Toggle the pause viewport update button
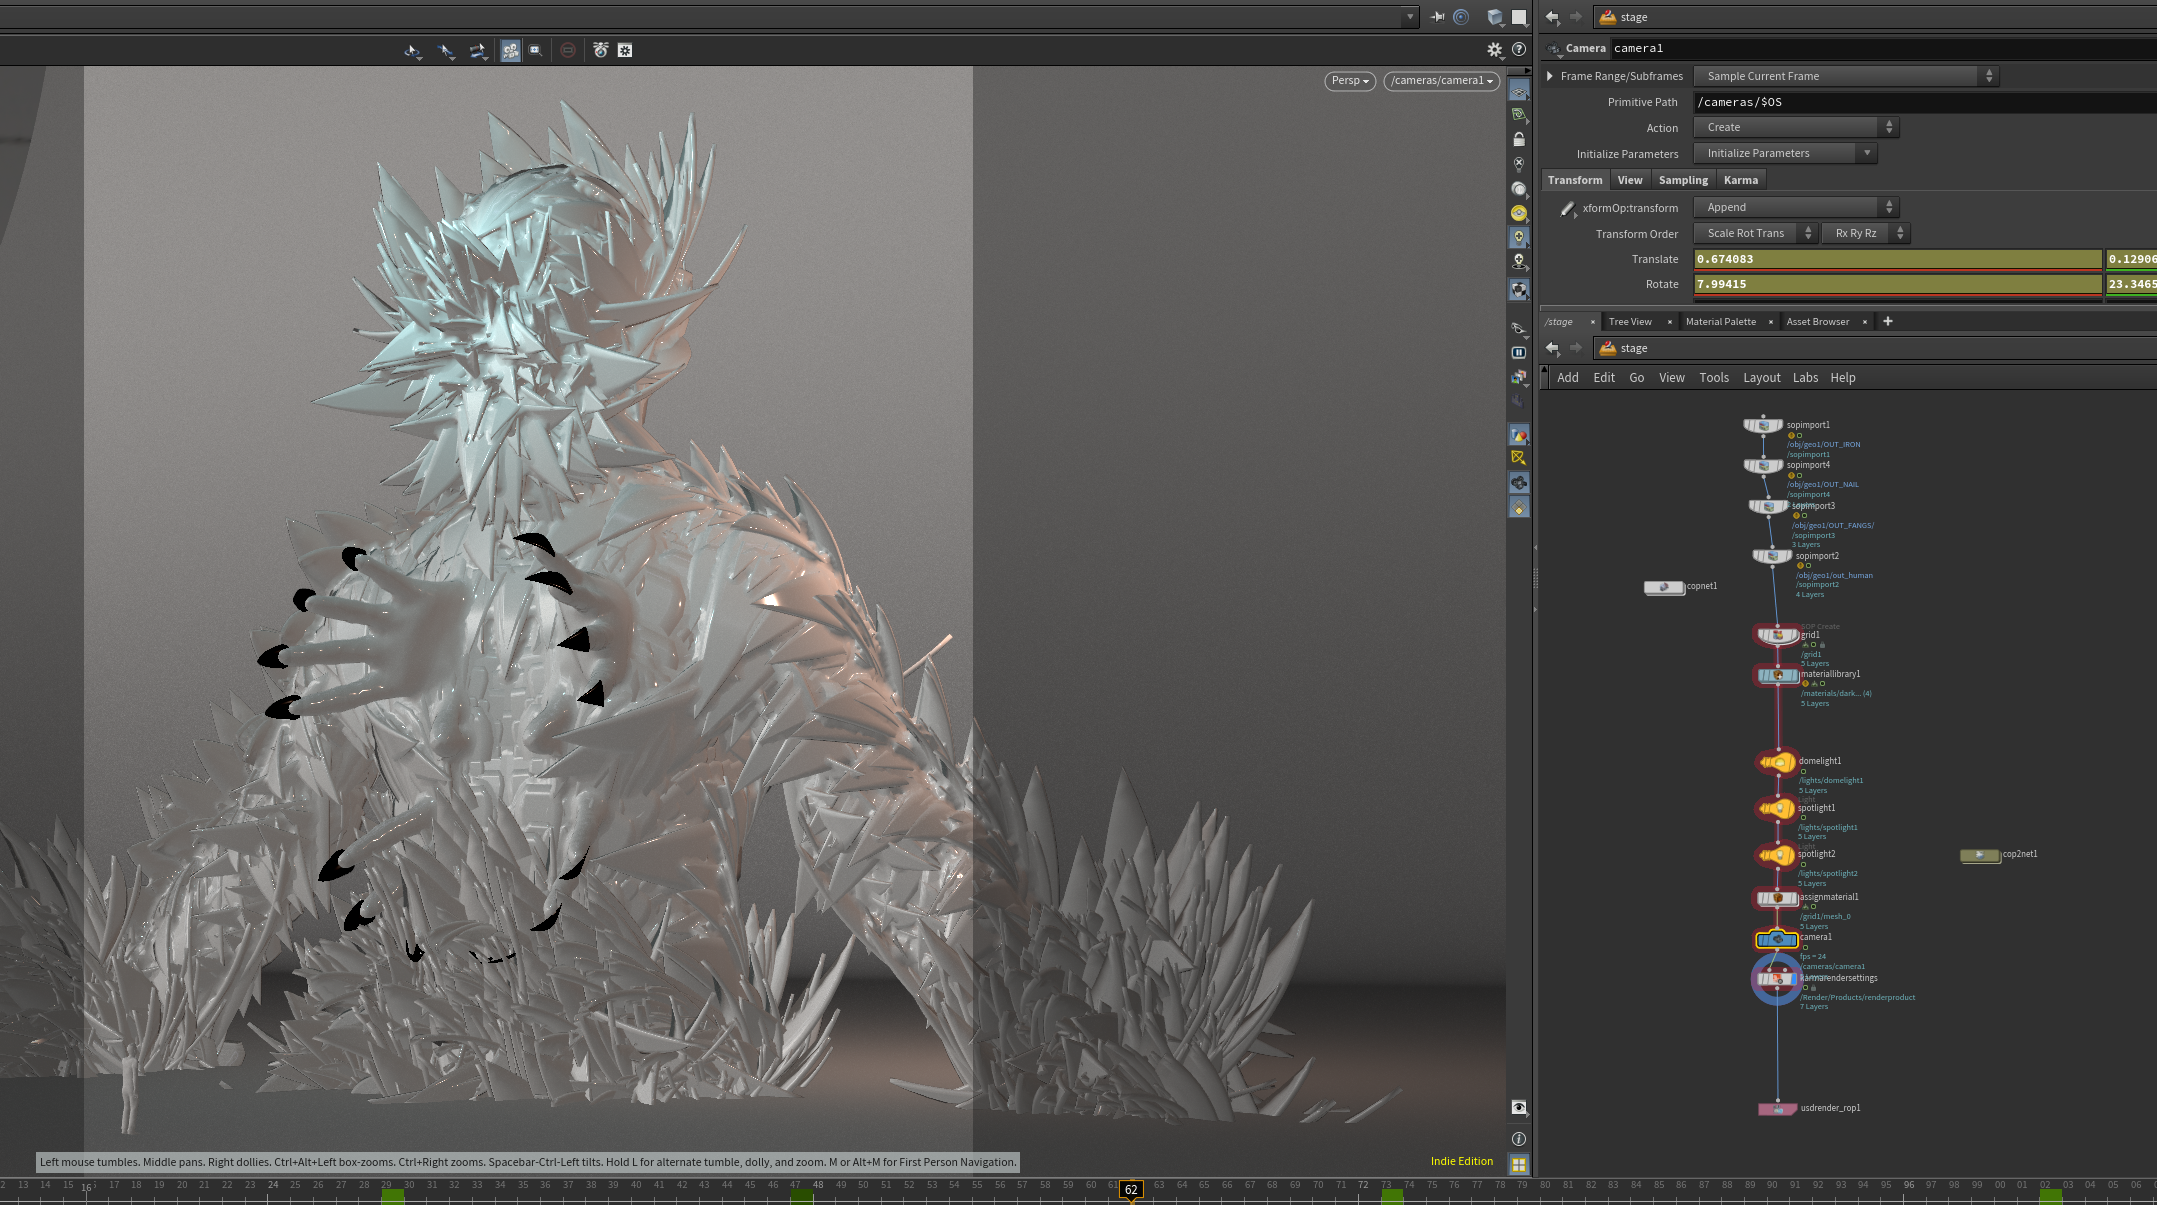This screenshot has height=1205, width=2157. coord(1519,352)
